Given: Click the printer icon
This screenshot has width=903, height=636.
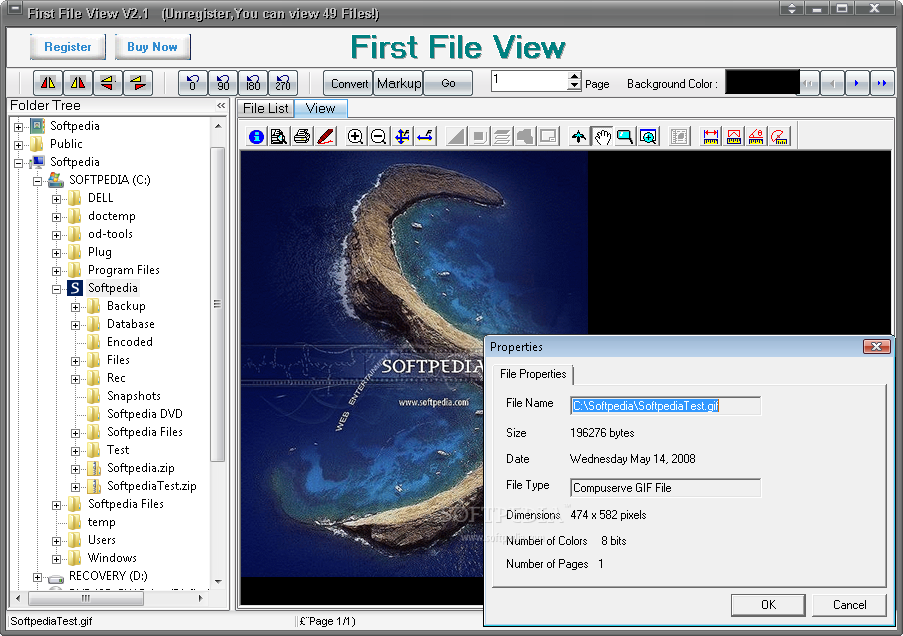Looking at the screenshot, I should click(x=302, y=137).
